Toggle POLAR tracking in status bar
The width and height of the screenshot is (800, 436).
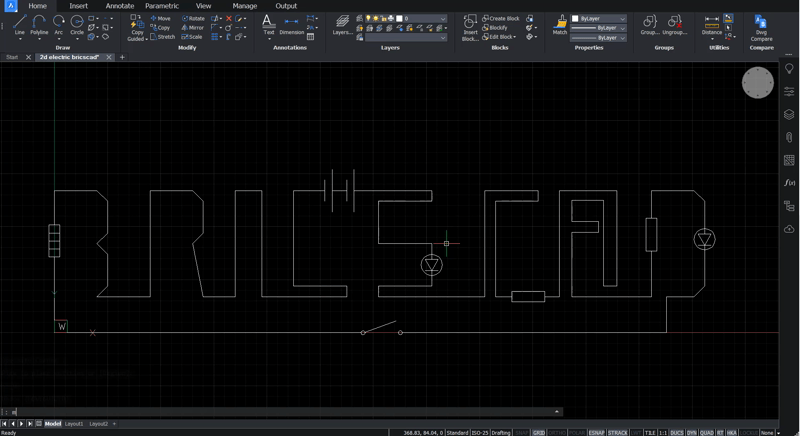pyautogui.click(x=577, y=432)
